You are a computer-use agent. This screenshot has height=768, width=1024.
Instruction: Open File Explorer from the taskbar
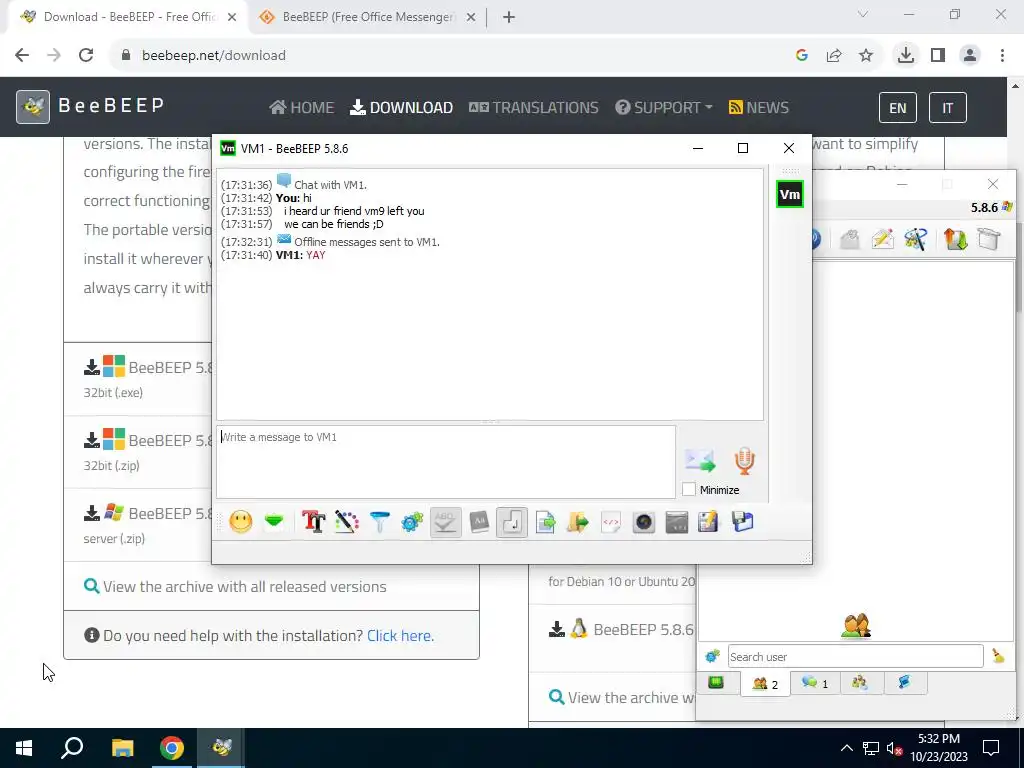[122, 748]
